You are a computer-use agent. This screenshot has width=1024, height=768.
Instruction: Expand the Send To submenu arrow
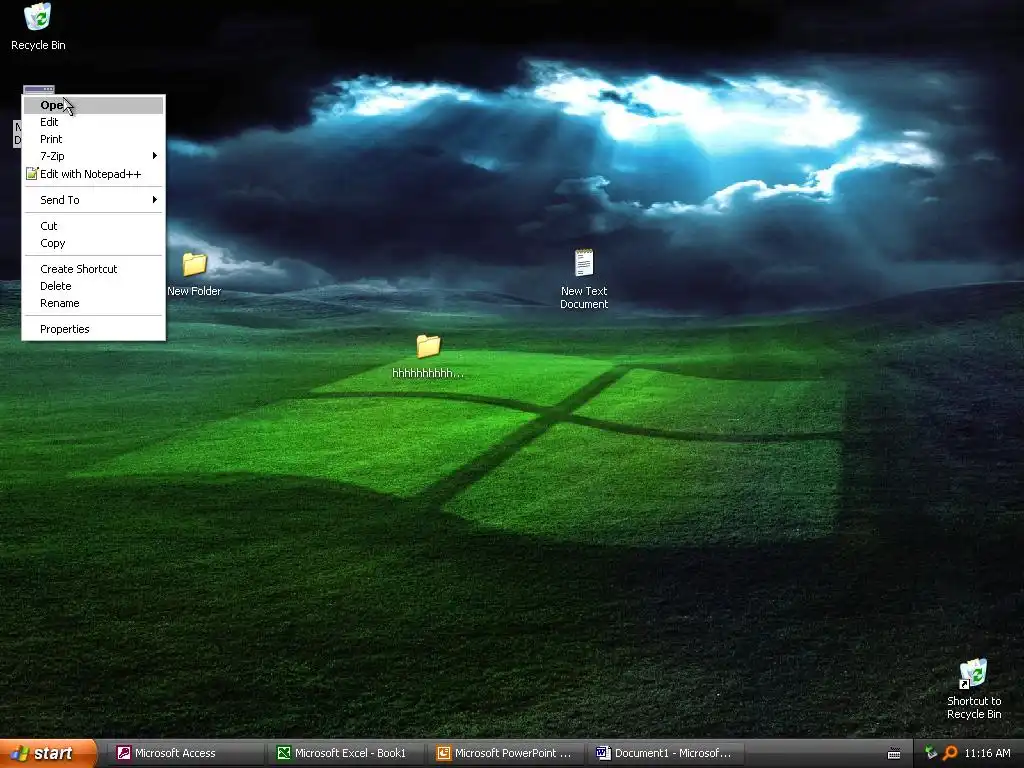[x=155, y=199]
